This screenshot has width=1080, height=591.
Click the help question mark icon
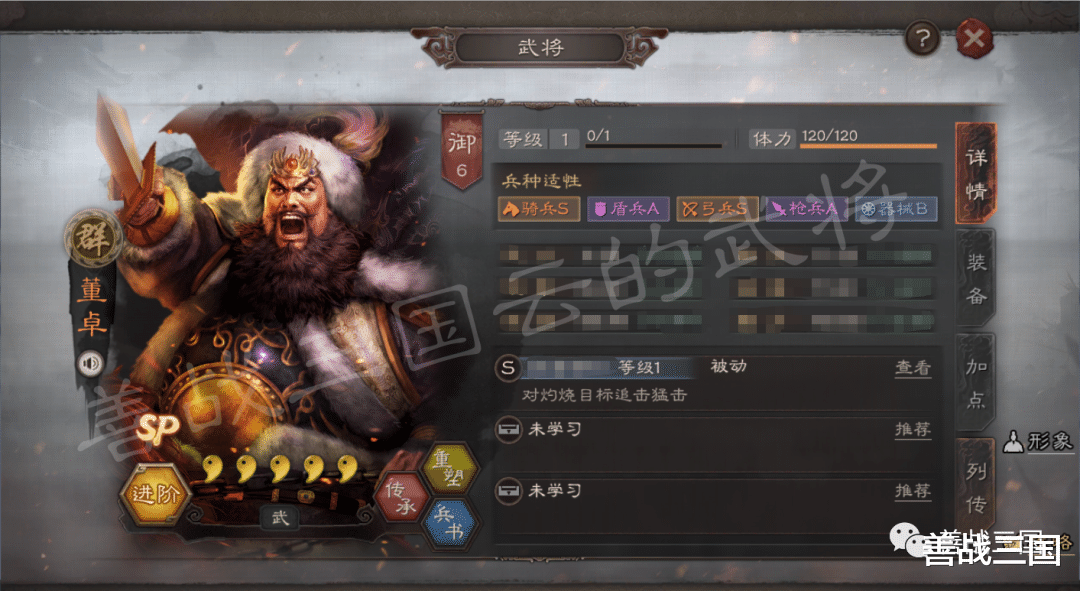tap(923, 37)
